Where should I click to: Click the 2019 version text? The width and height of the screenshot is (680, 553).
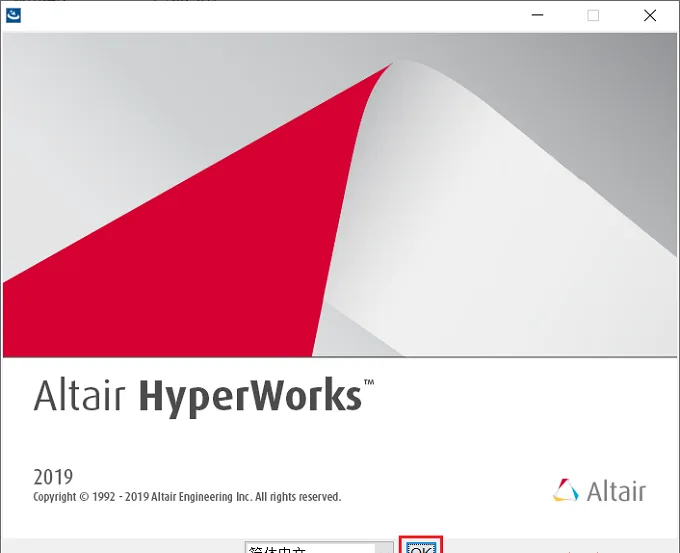tap(53, 477)
